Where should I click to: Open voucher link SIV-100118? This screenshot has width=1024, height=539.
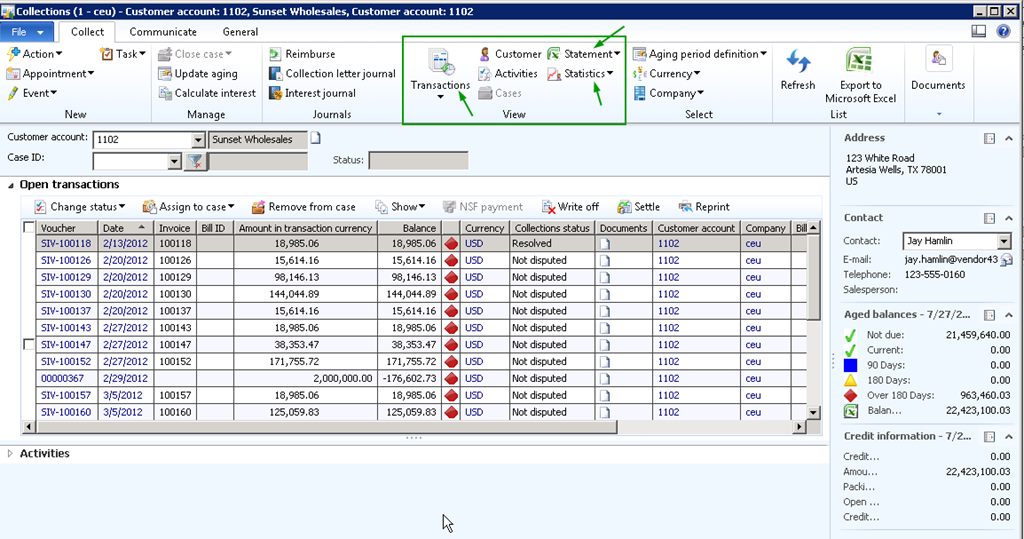(x=66, y=243)
